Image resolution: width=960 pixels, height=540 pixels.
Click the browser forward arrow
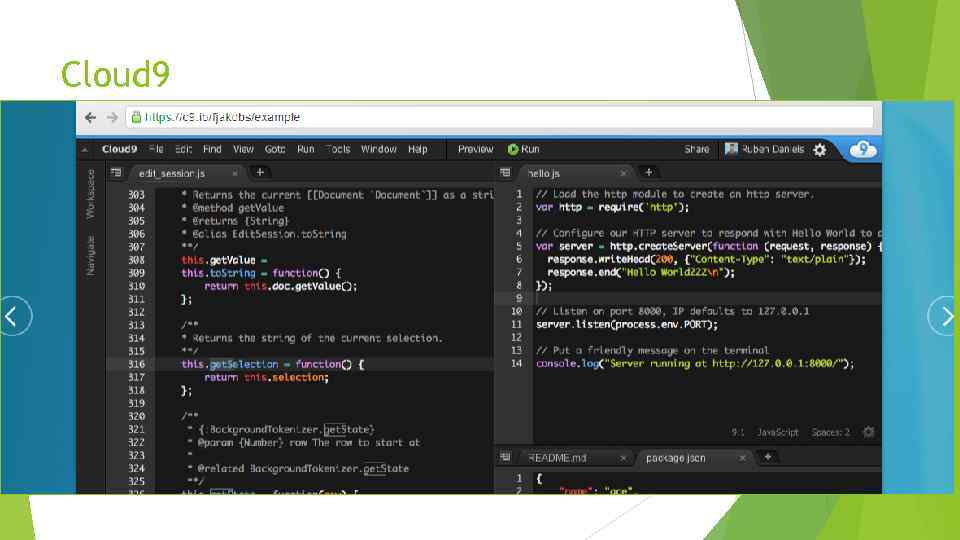(x=113, y=117)
